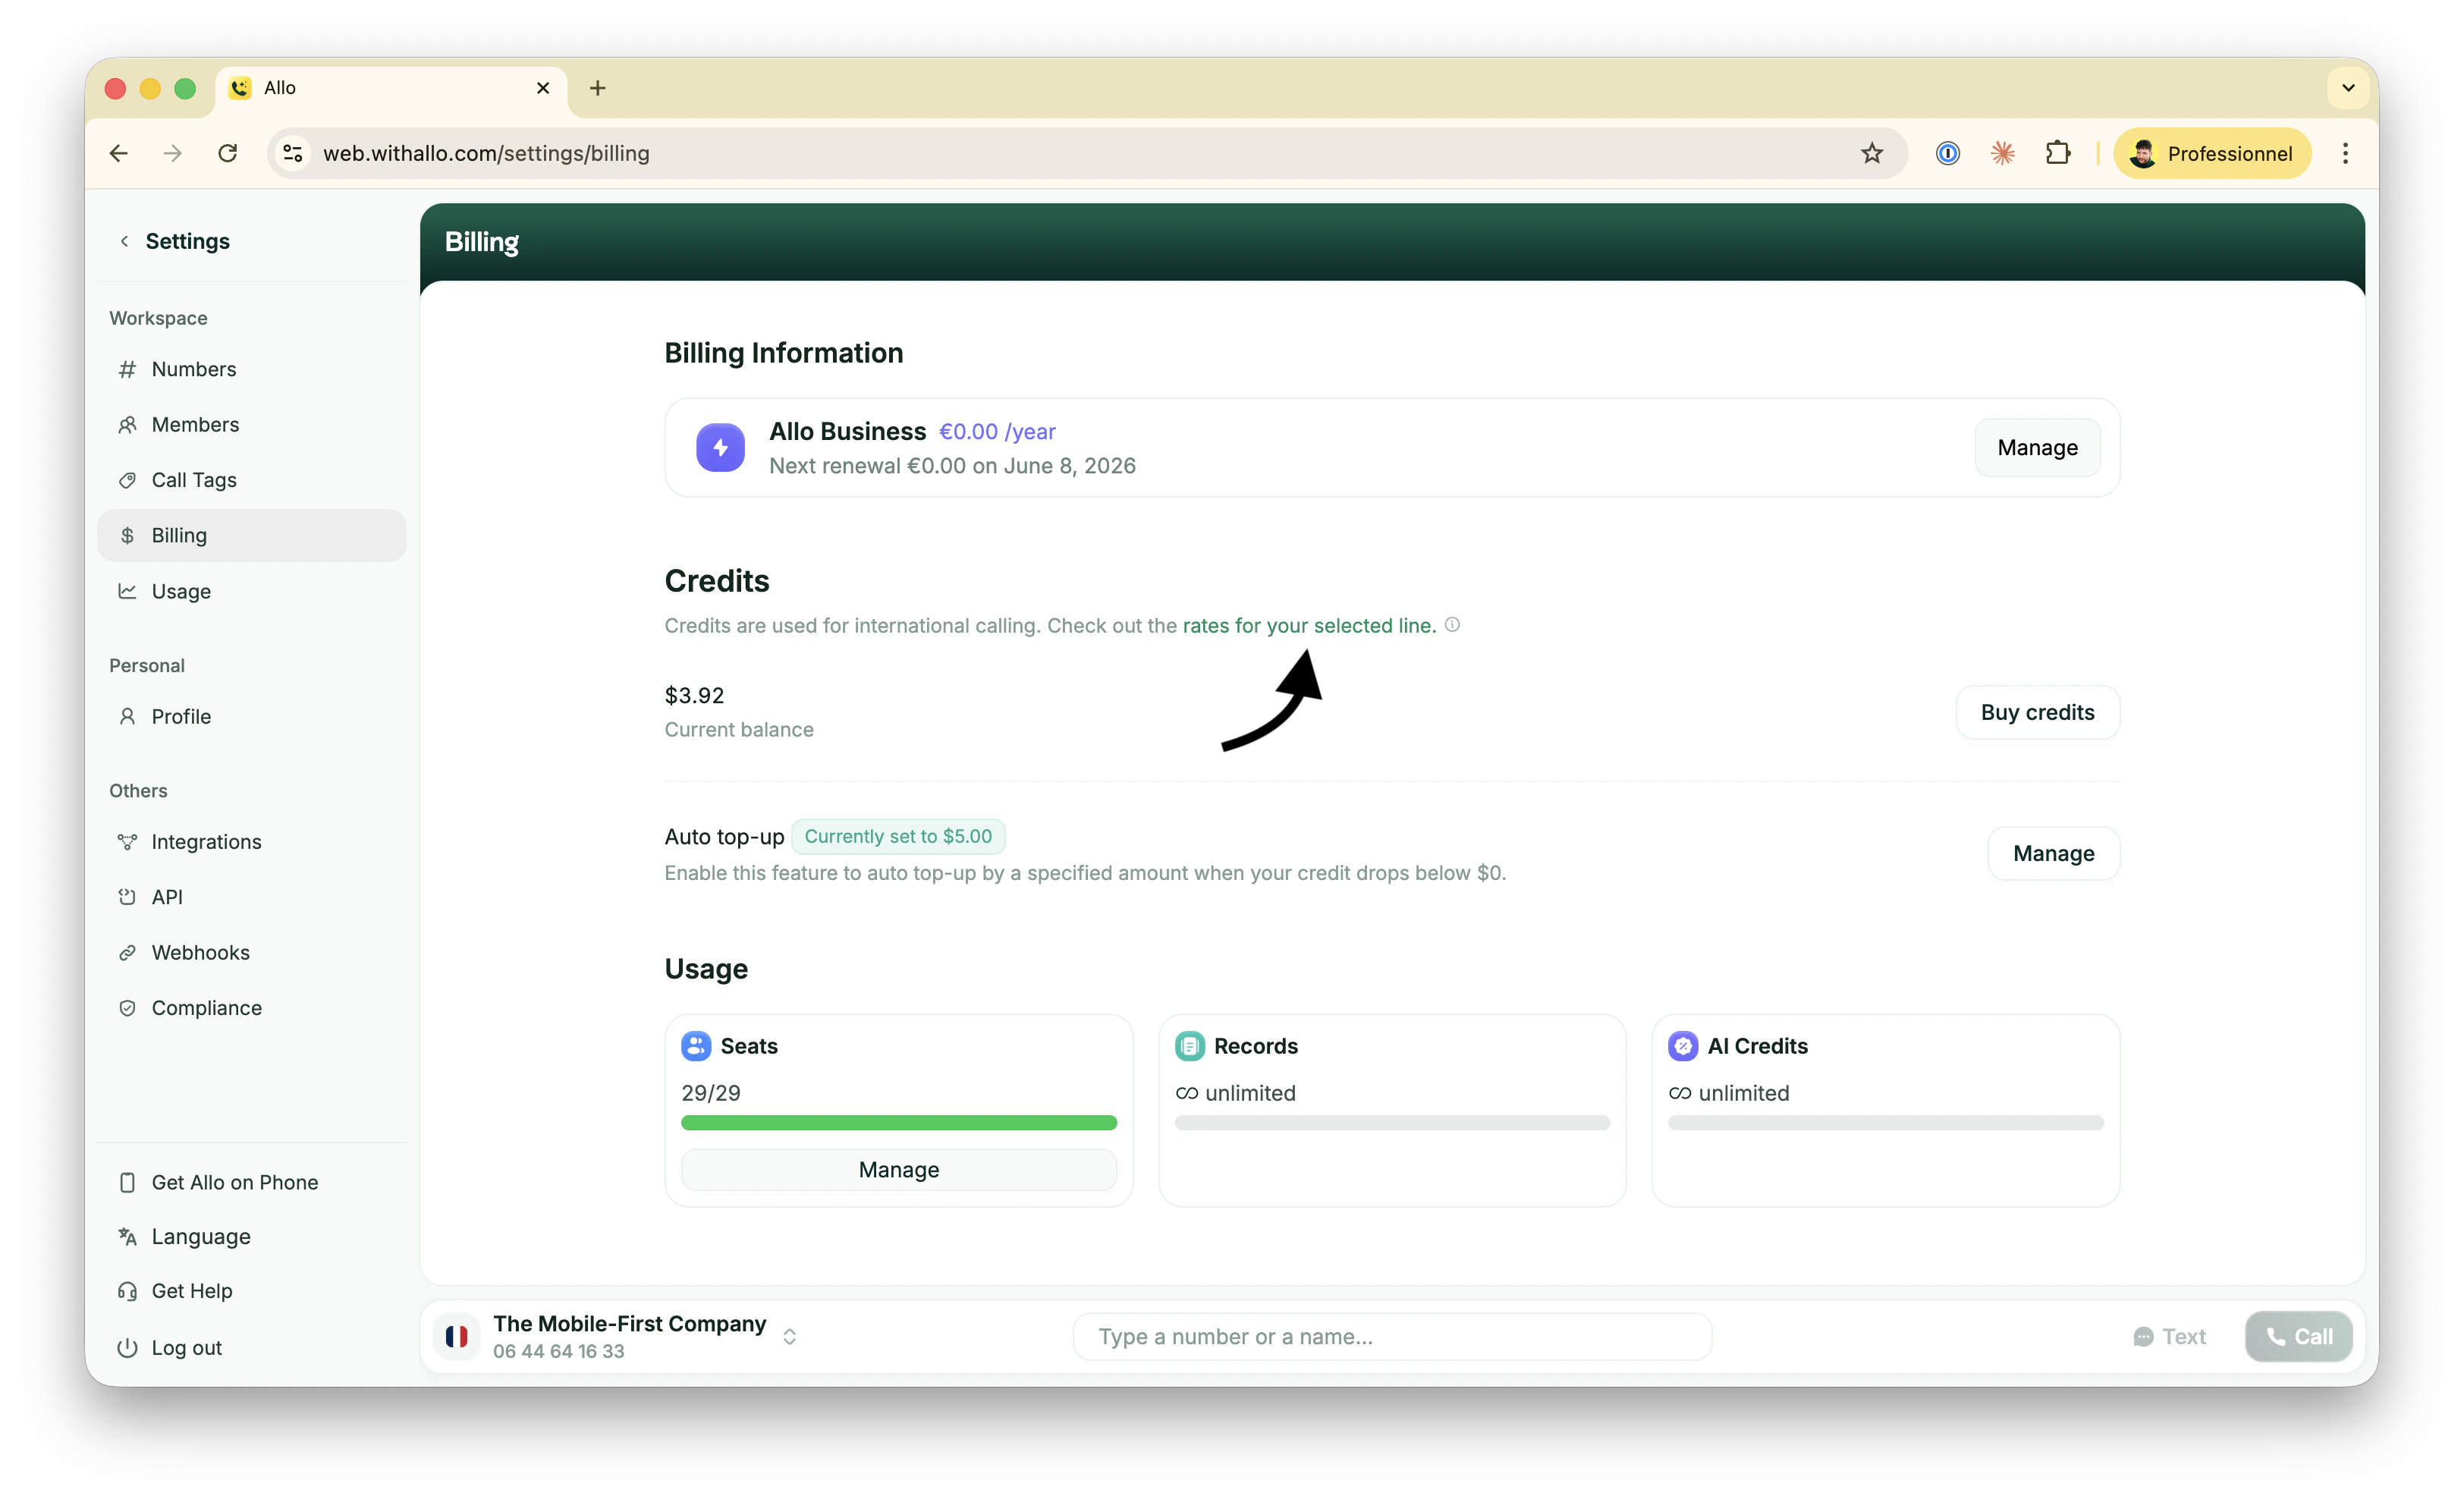Open the Extensions puzzle icon
The image size is (2464, 1499).
pyautogui.click(x=2057, y=153)
